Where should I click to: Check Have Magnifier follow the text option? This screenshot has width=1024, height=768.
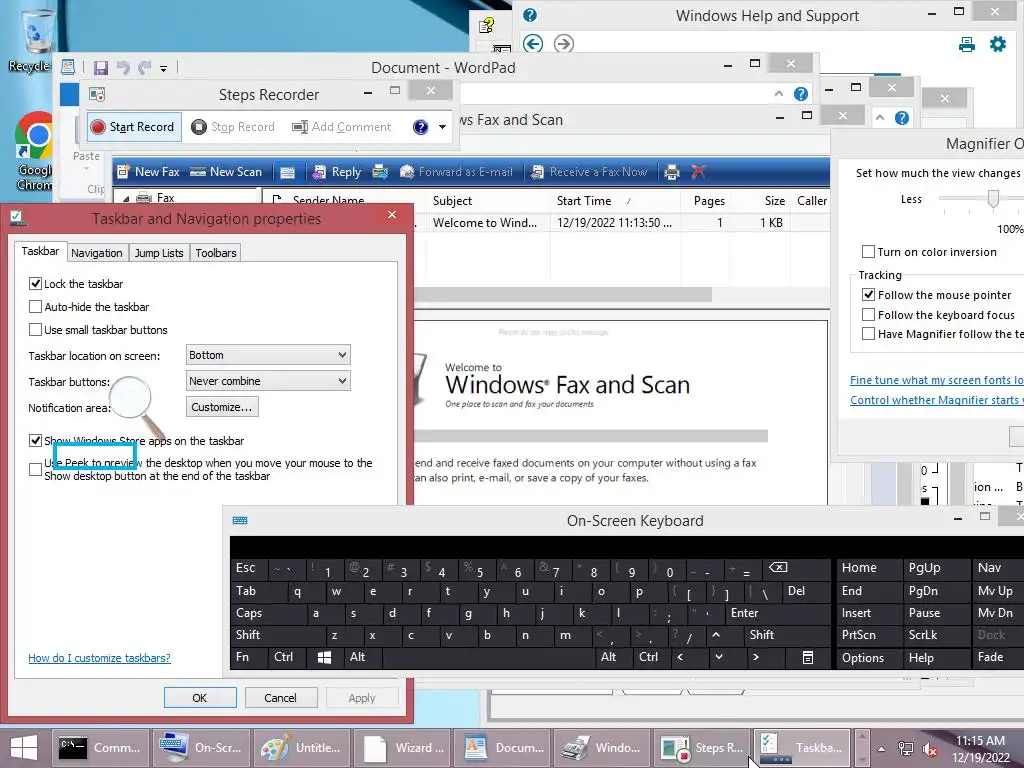pyautogui.click(x=868, y=334)
